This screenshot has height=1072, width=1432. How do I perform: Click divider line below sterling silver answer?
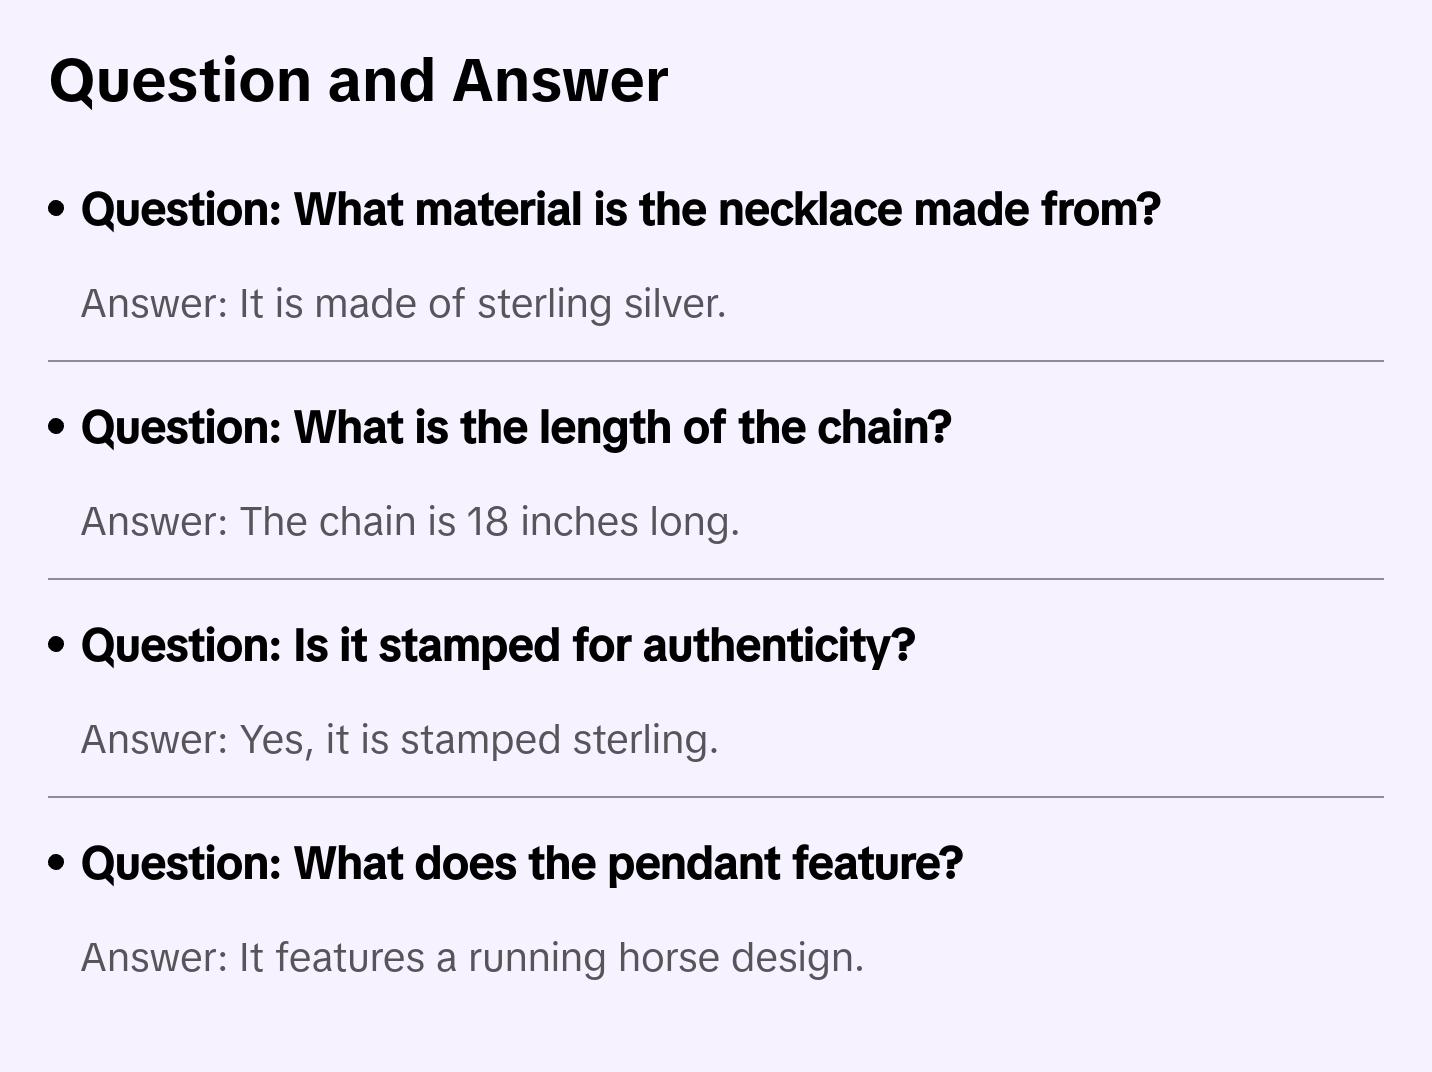716,361
